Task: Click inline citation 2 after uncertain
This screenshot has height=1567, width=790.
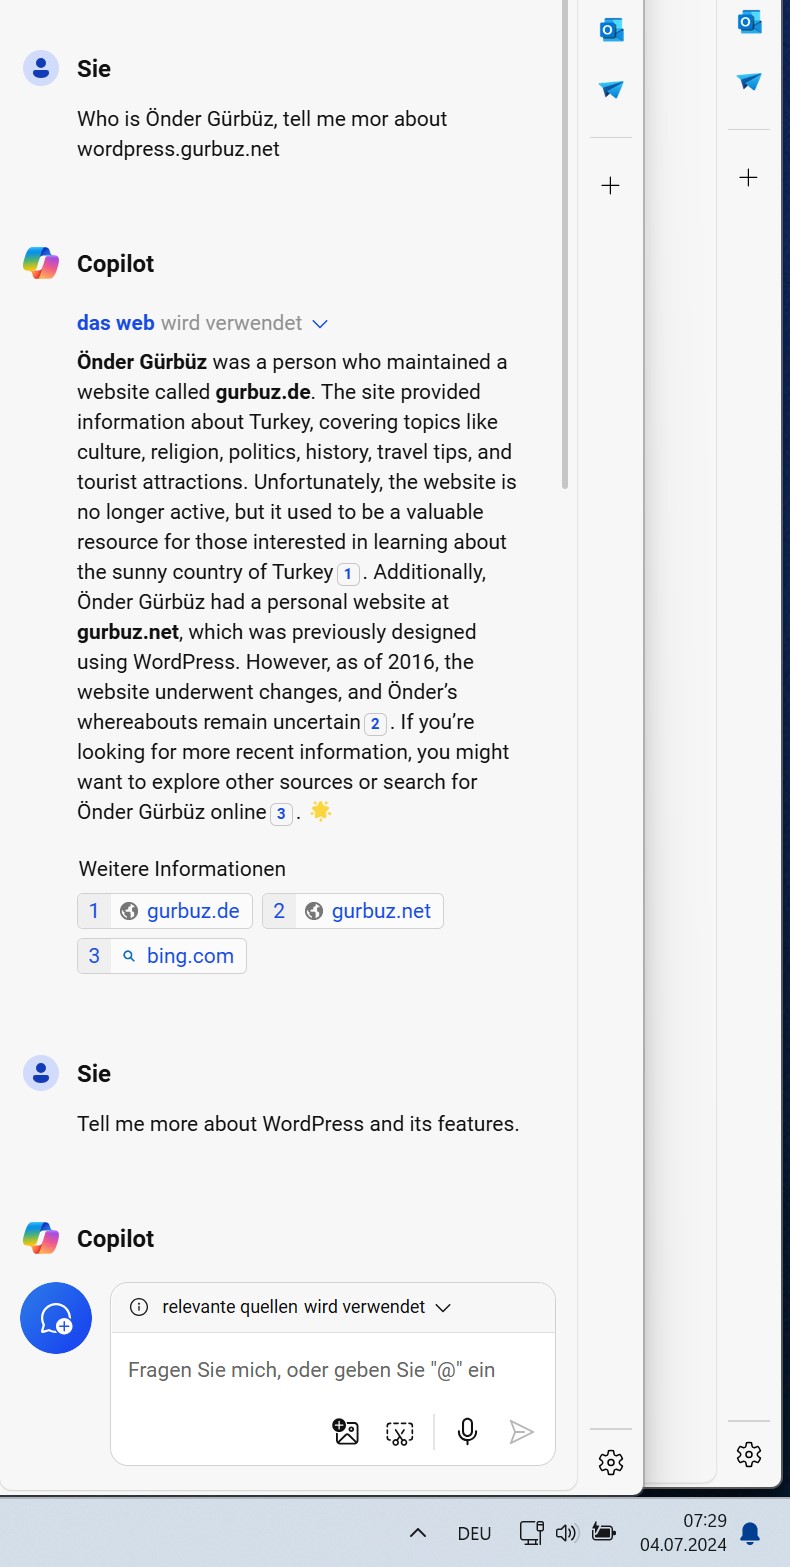Action: pyautogui.click(x=375, y=724)
